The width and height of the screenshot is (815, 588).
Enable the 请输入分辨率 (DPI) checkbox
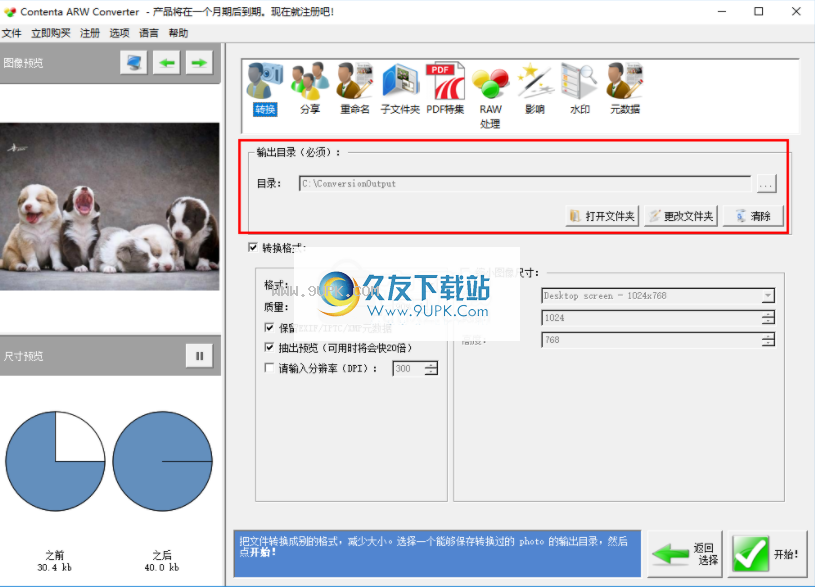coord(269,368)
